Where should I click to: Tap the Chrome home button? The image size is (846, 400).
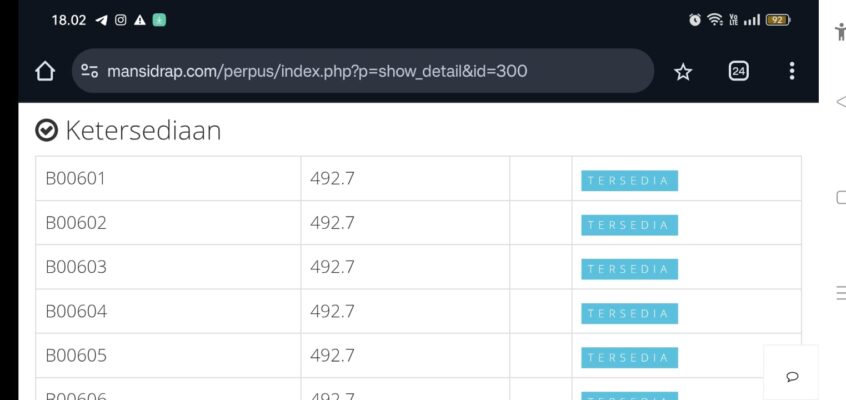[x=44, y=71]
